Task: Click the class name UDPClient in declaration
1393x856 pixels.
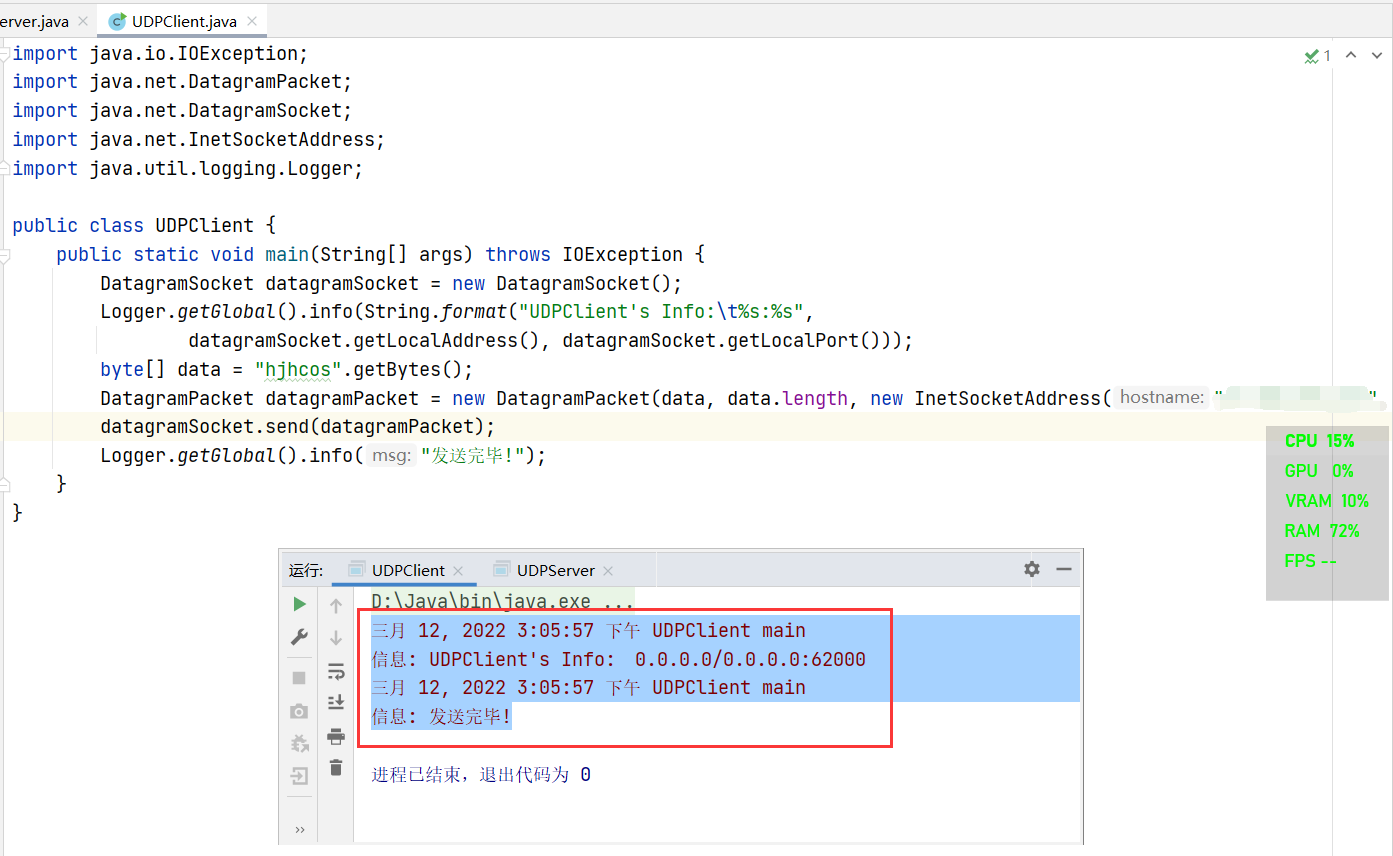Action: (205, 226)
